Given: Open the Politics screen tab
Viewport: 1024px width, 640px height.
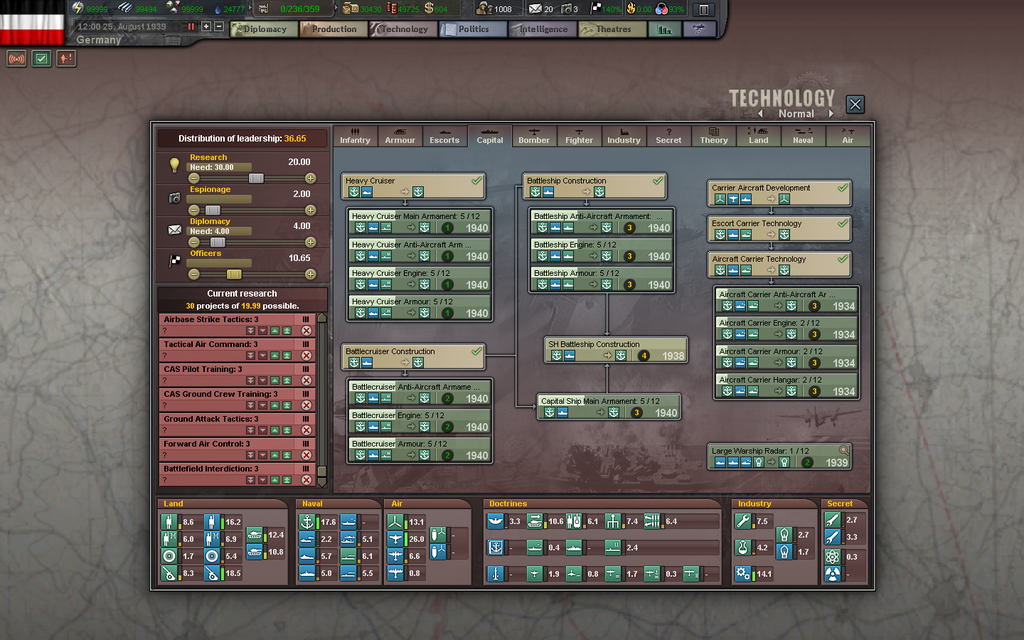Looking at the screenshot, I should point(473,29).
